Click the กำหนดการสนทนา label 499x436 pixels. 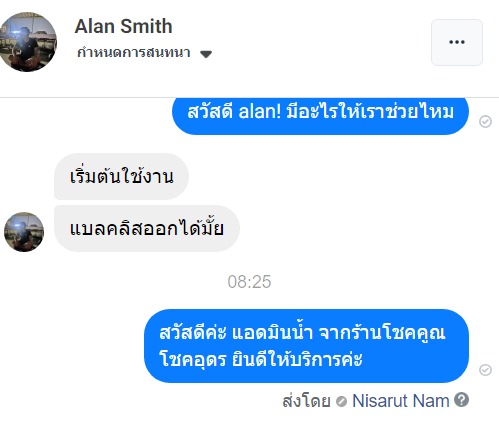134,53
